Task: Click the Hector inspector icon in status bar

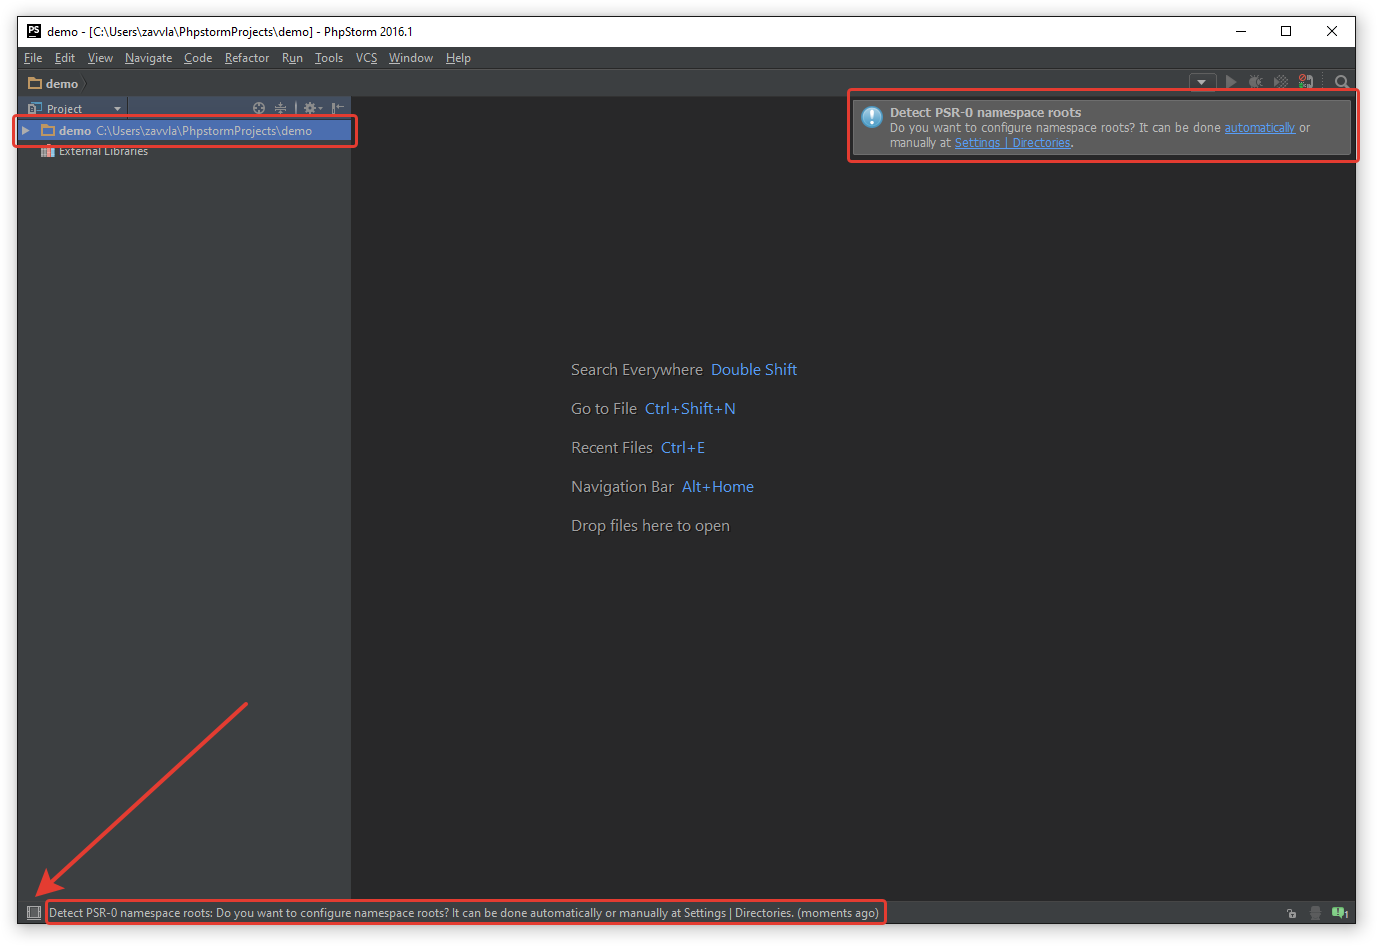Action: coord(1315,913)
